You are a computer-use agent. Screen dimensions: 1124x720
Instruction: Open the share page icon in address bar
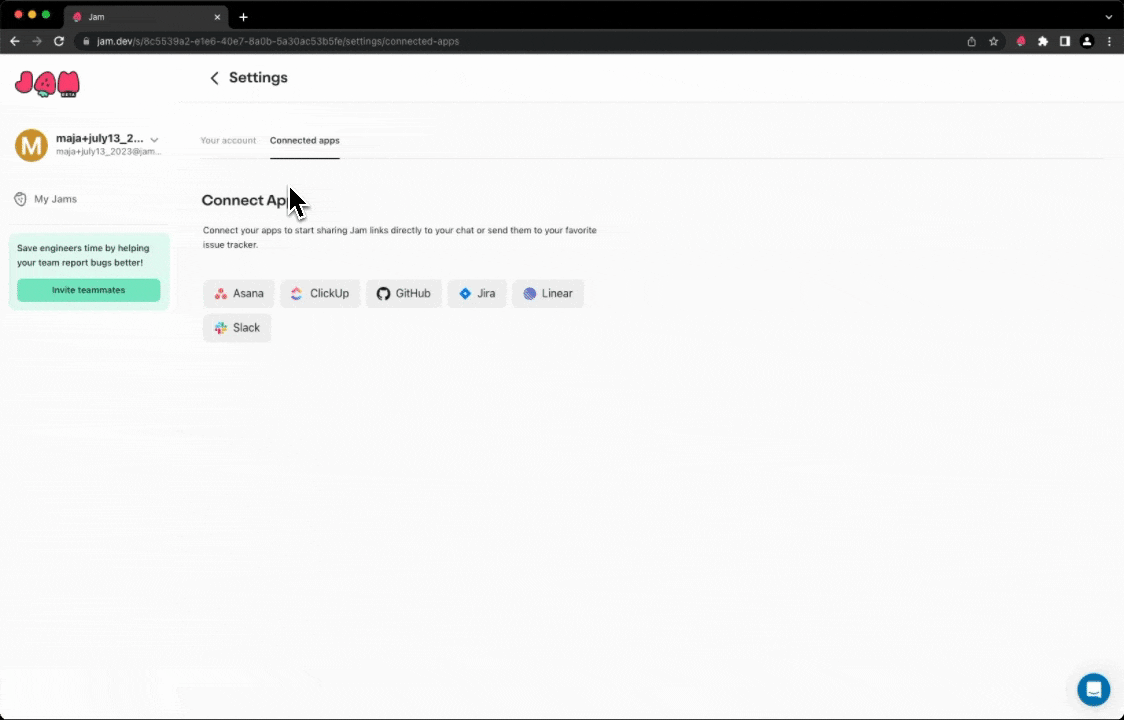click(x=971, y=41)
